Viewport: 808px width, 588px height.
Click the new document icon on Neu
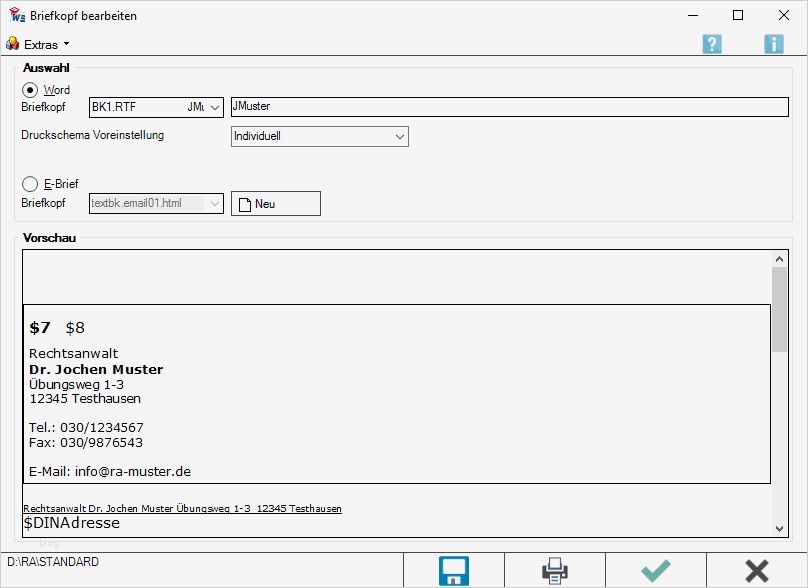[245, 205]
